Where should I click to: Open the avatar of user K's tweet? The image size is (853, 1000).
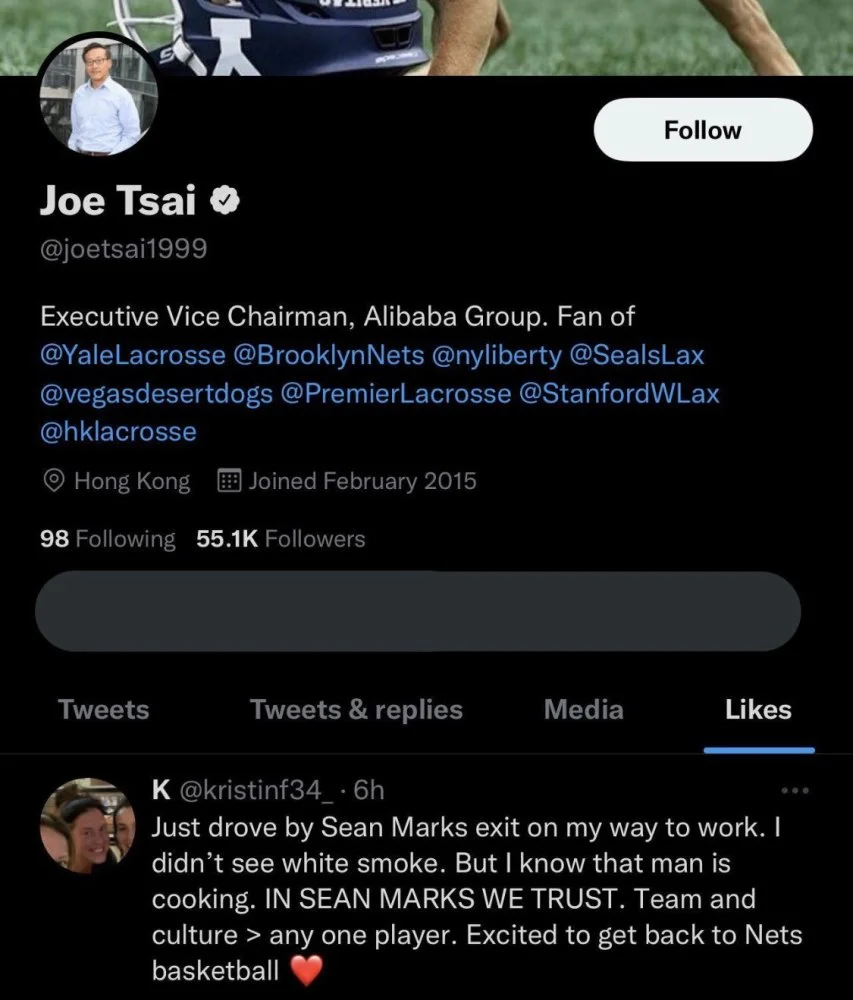click(87, 825)
